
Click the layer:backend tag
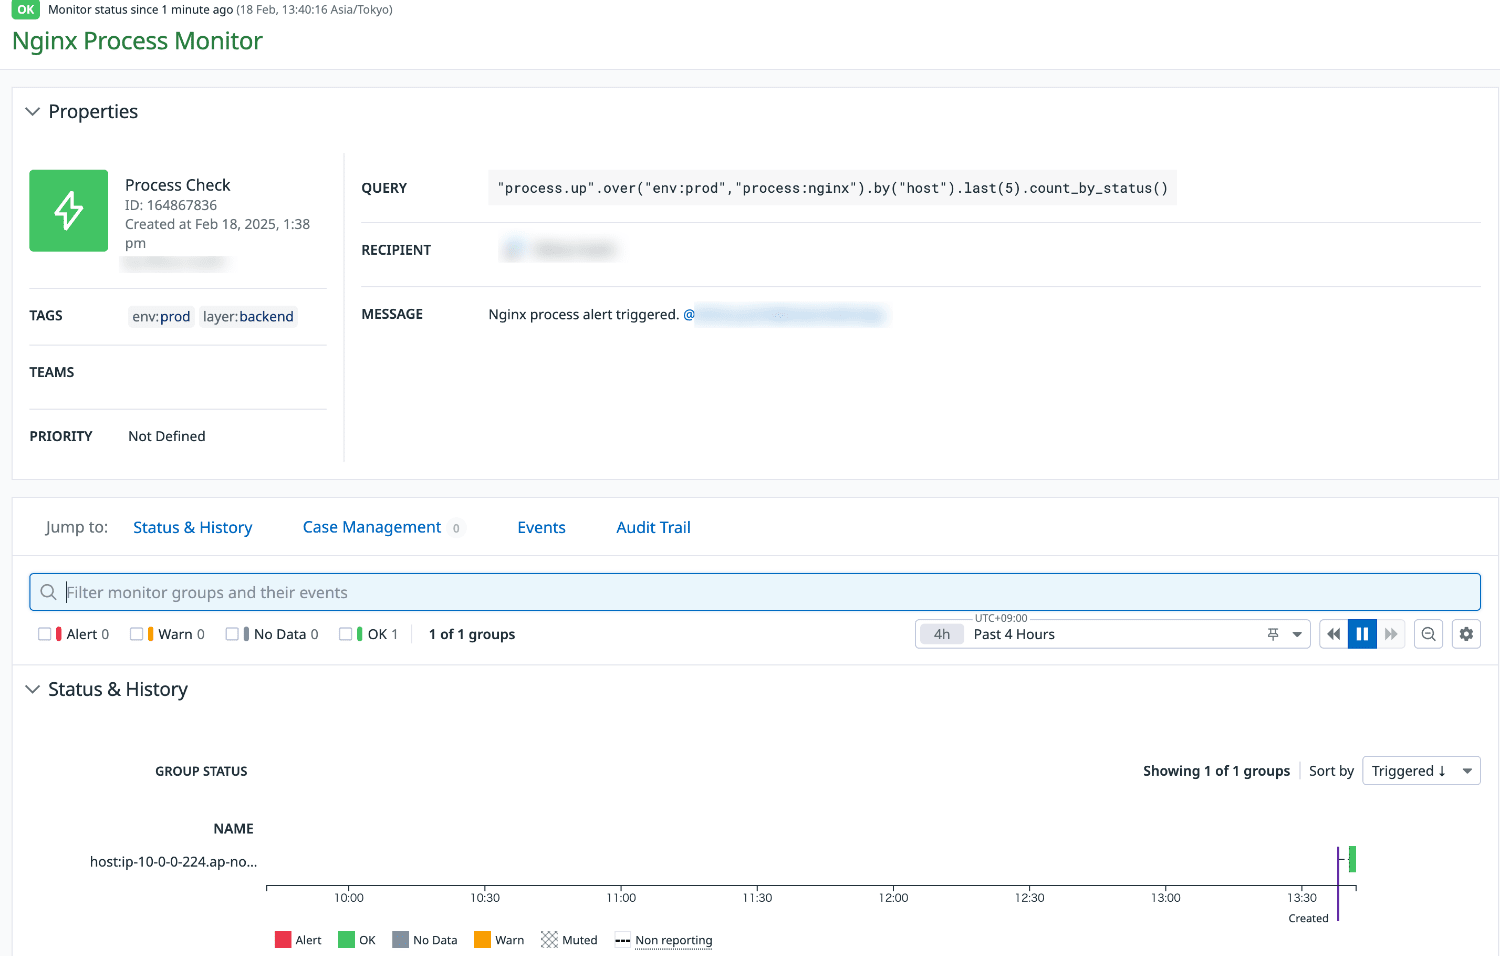point(248,316)
